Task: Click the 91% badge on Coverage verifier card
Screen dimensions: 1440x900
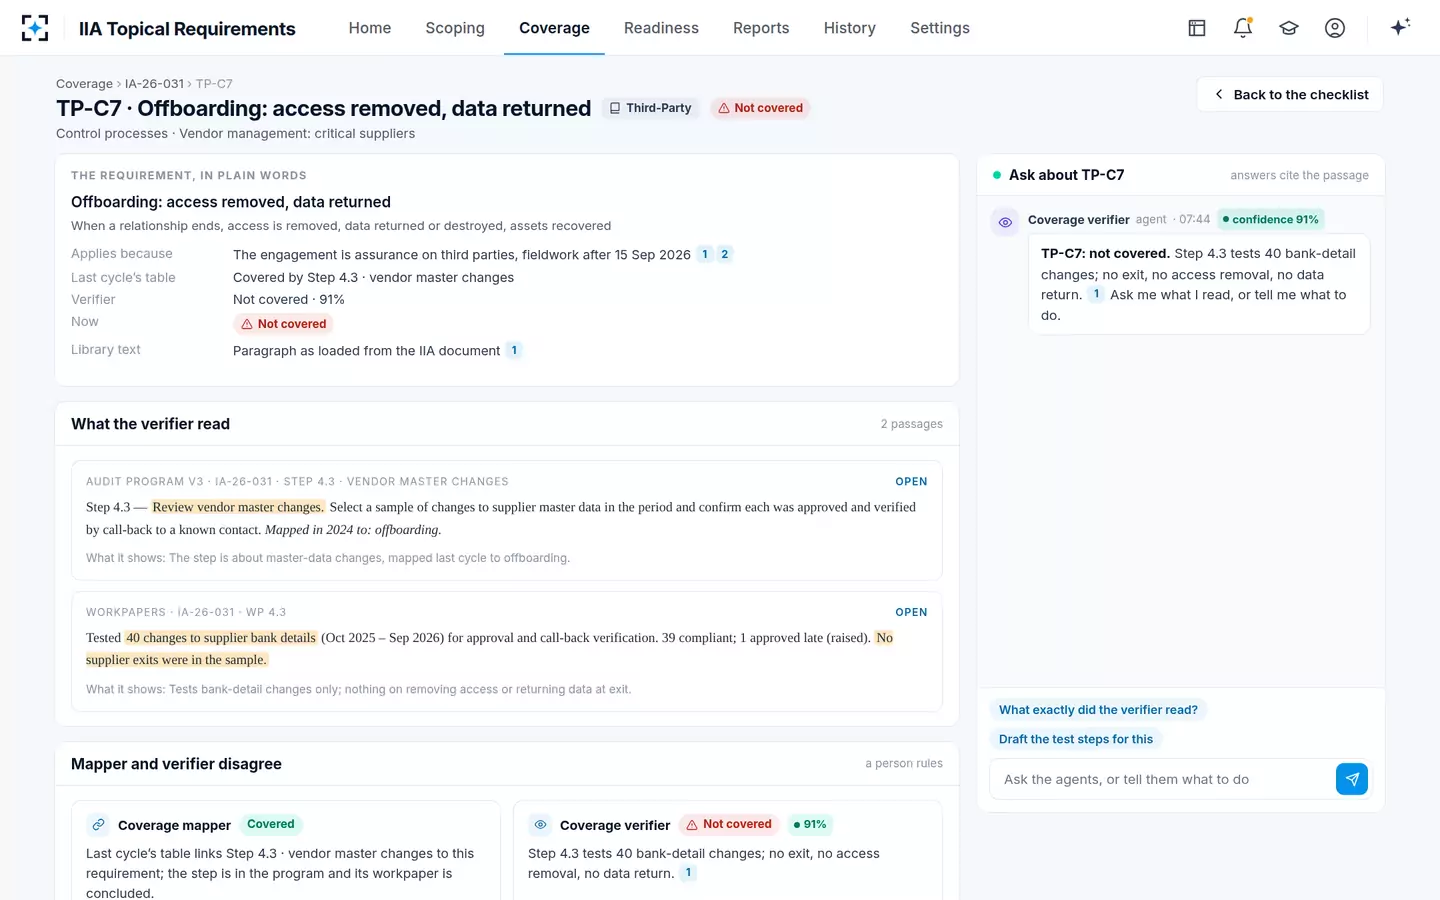Action: click(810, 825)
